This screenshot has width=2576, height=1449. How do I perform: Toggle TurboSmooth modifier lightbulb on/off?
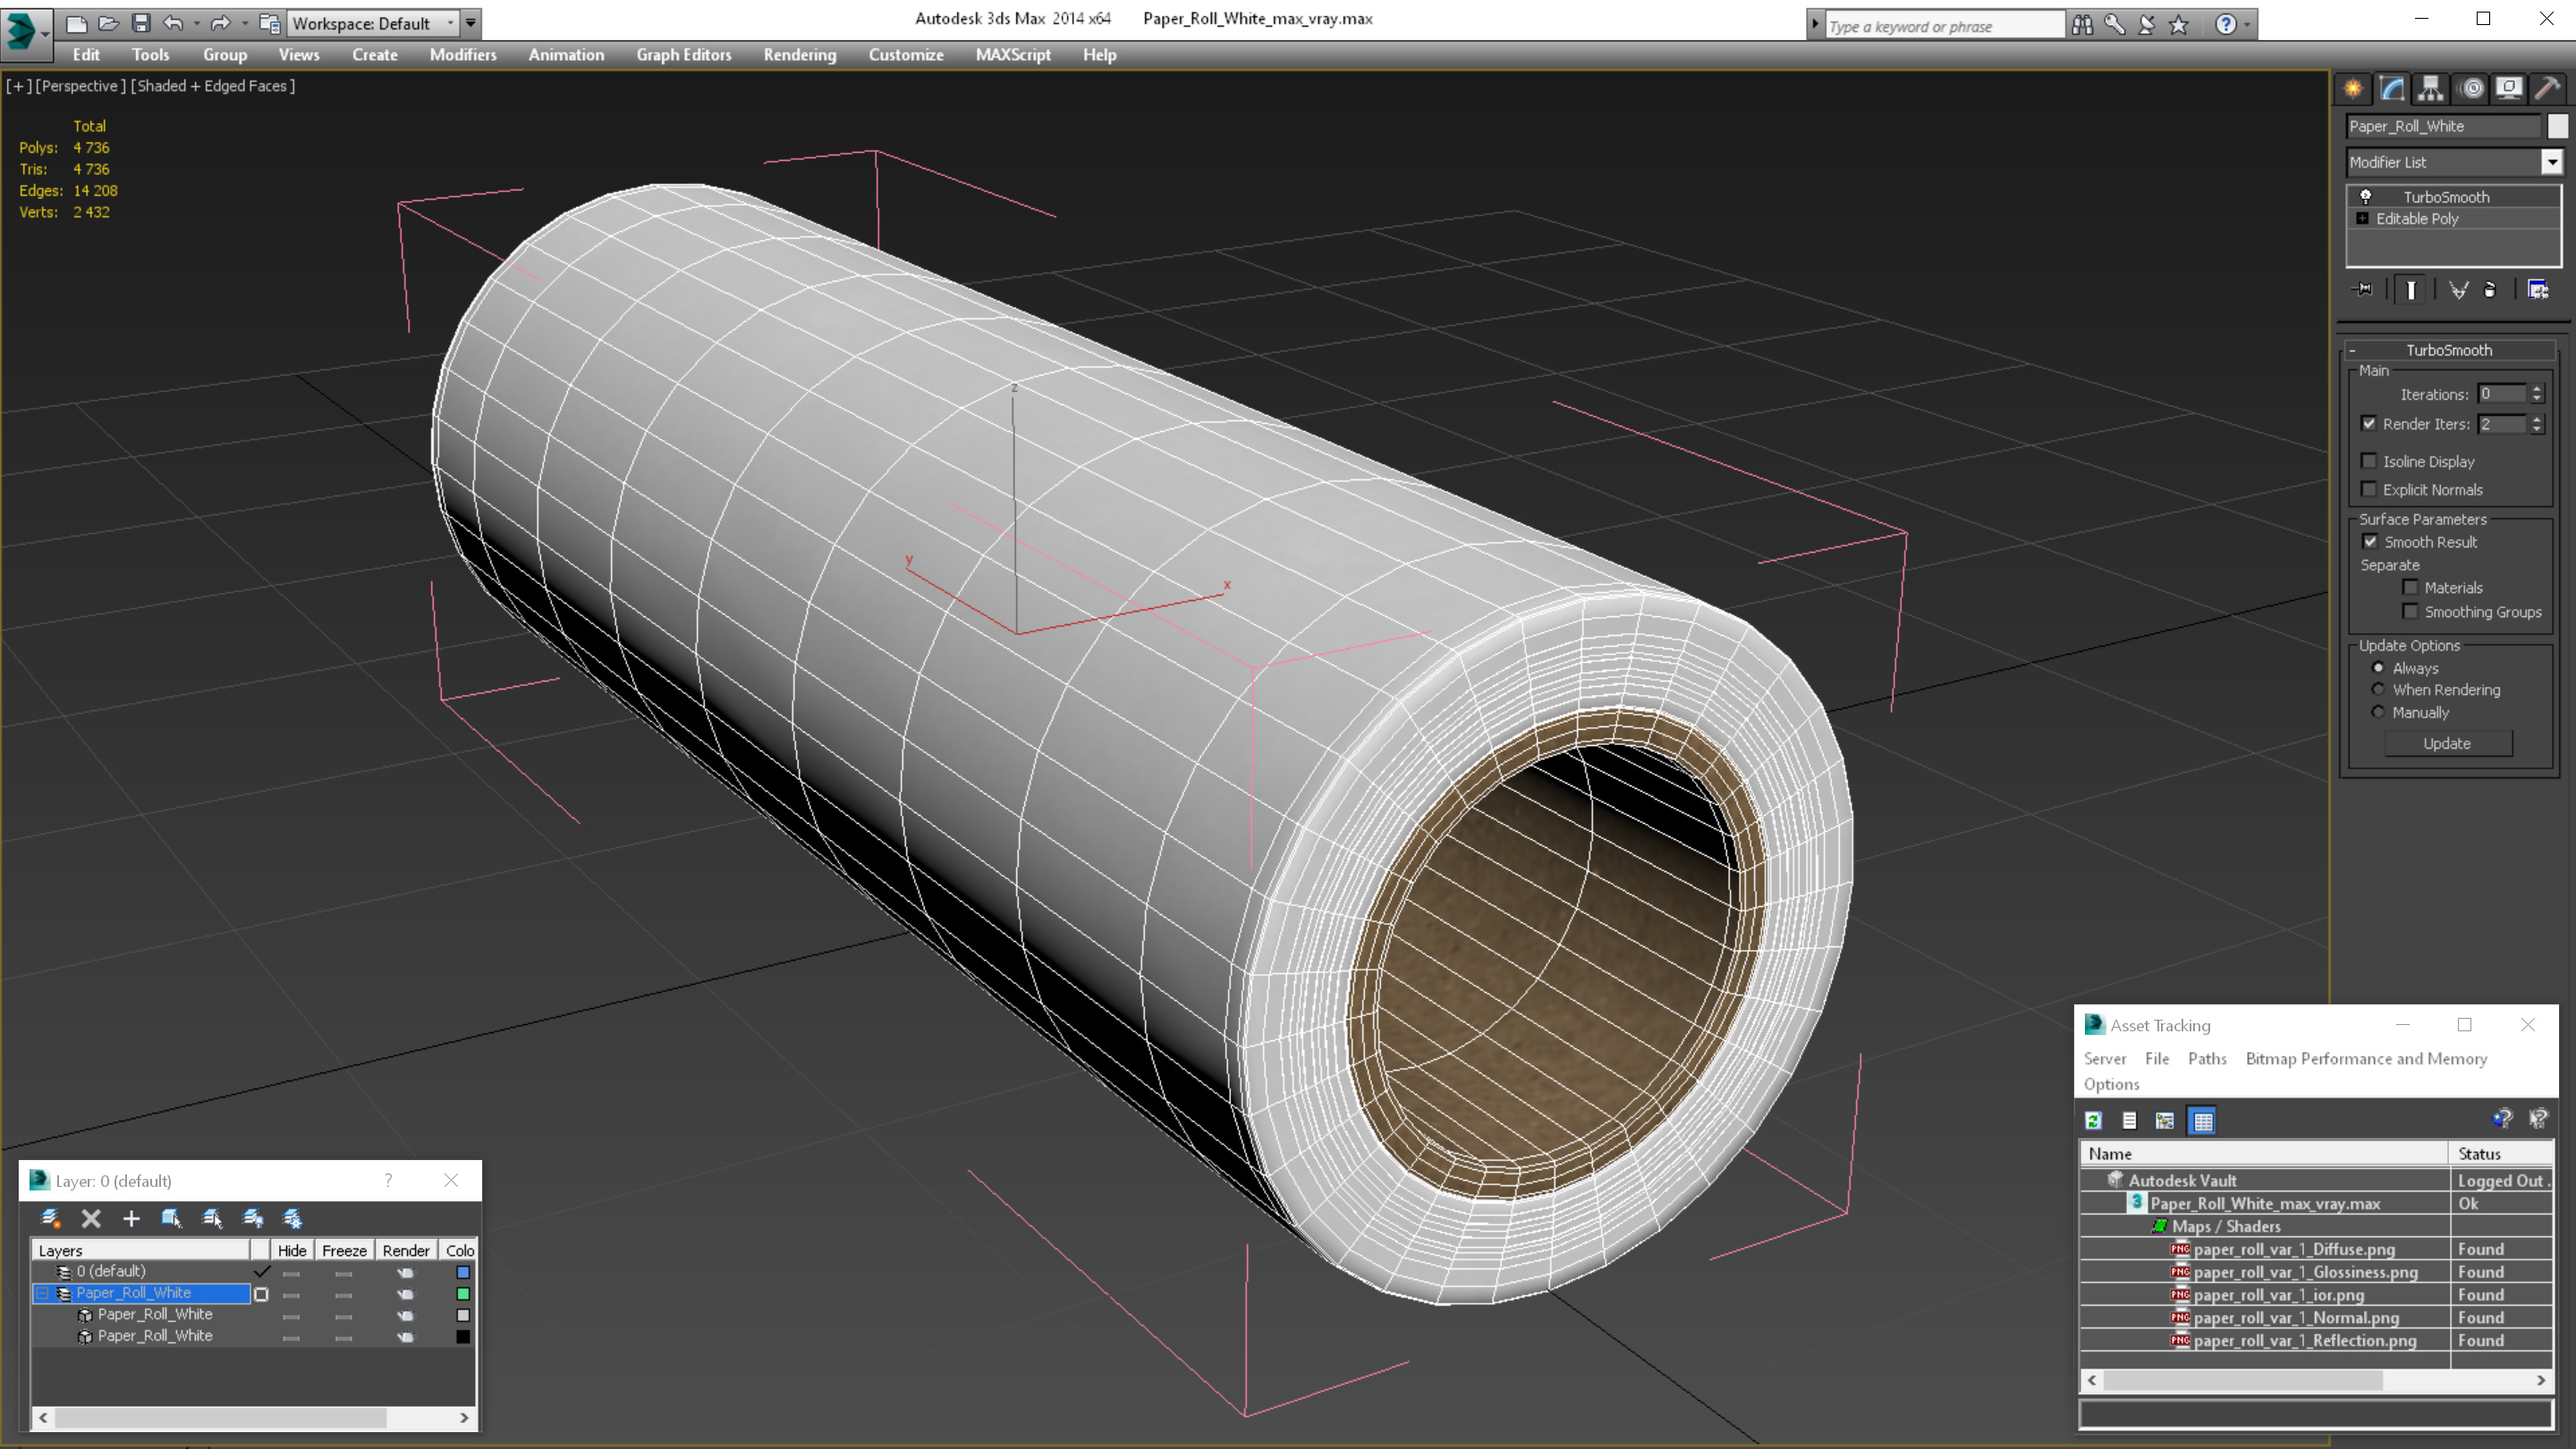[2366, 197]
